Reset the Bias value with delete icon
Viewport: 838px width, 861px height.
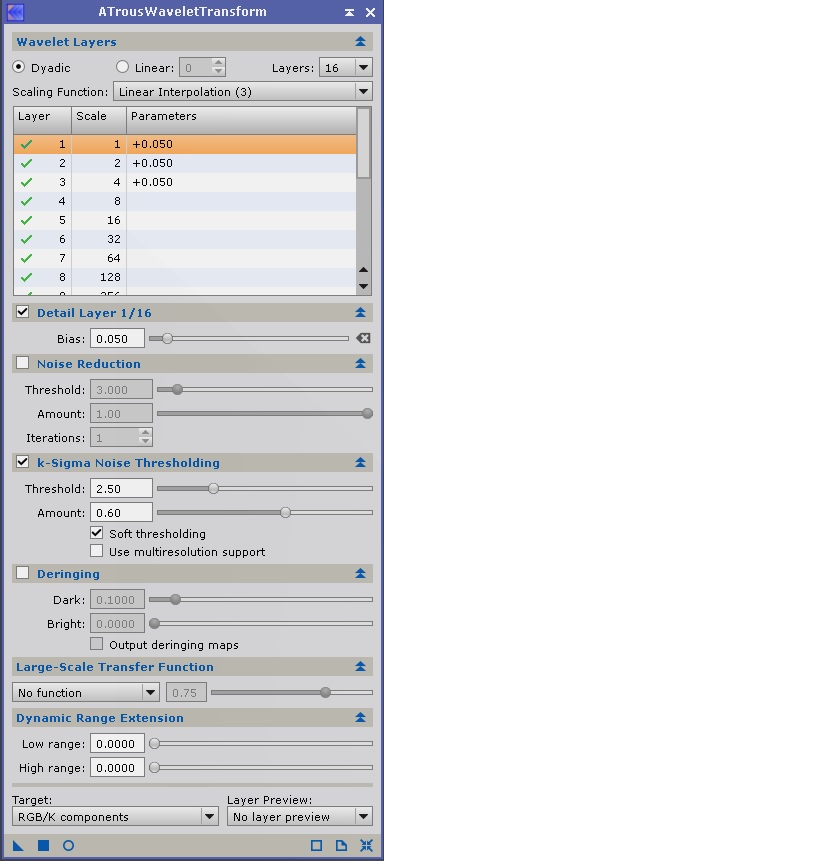pyautogui.click(x=363, y=339)
